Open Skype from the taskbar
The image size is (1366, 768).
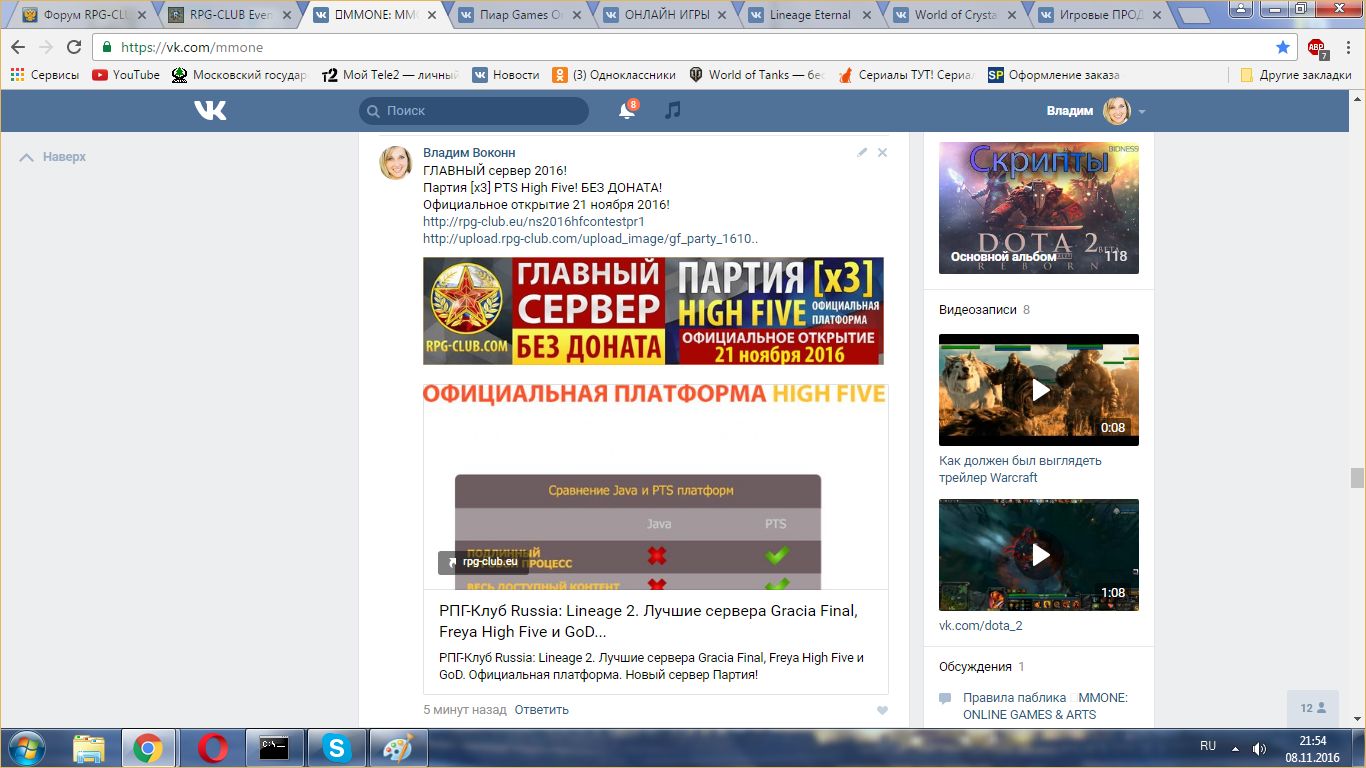[336, 748]
